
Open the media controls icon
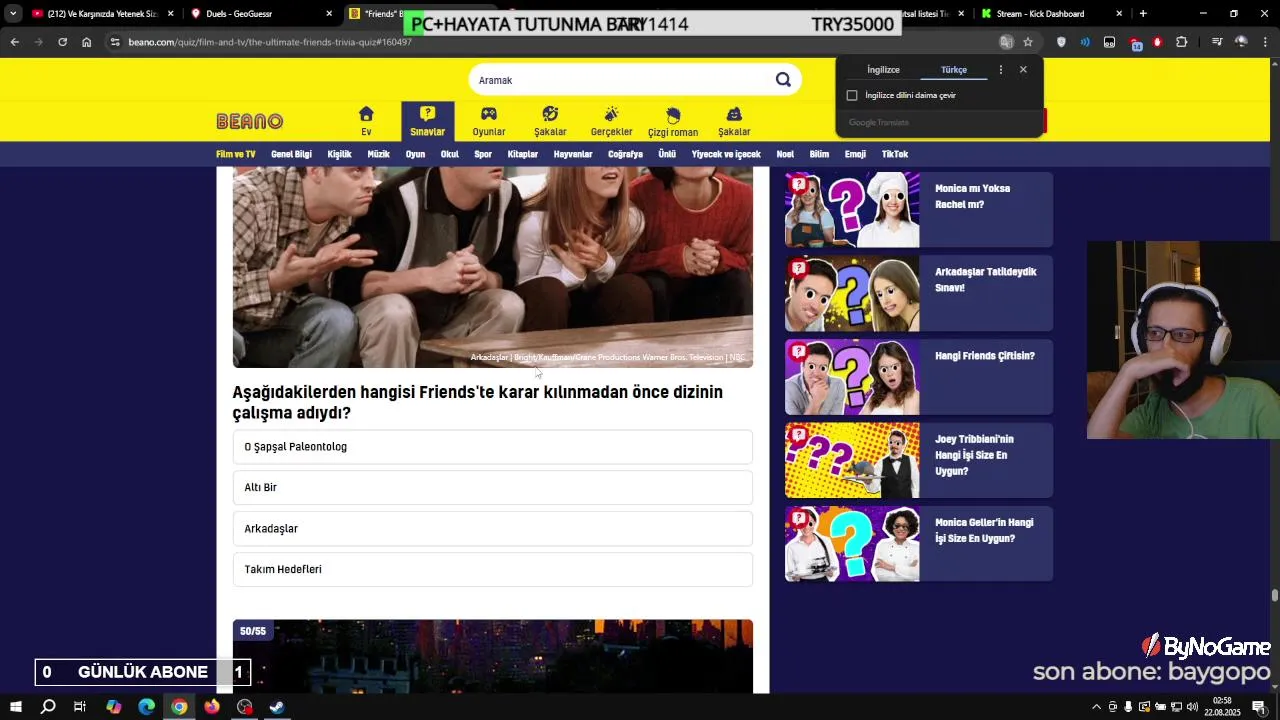(1216, 42)
